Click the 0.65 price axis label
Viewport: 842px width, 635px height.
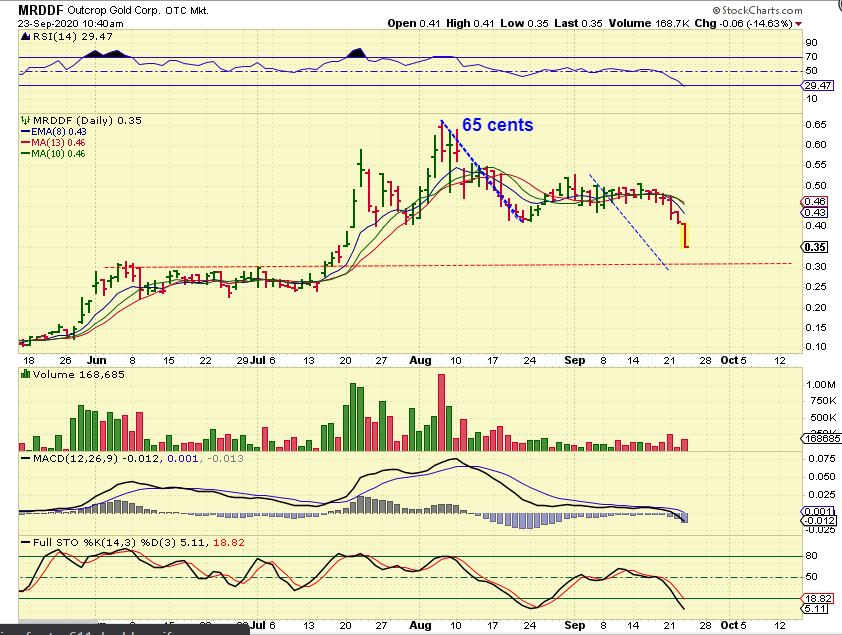click(816, 125)
